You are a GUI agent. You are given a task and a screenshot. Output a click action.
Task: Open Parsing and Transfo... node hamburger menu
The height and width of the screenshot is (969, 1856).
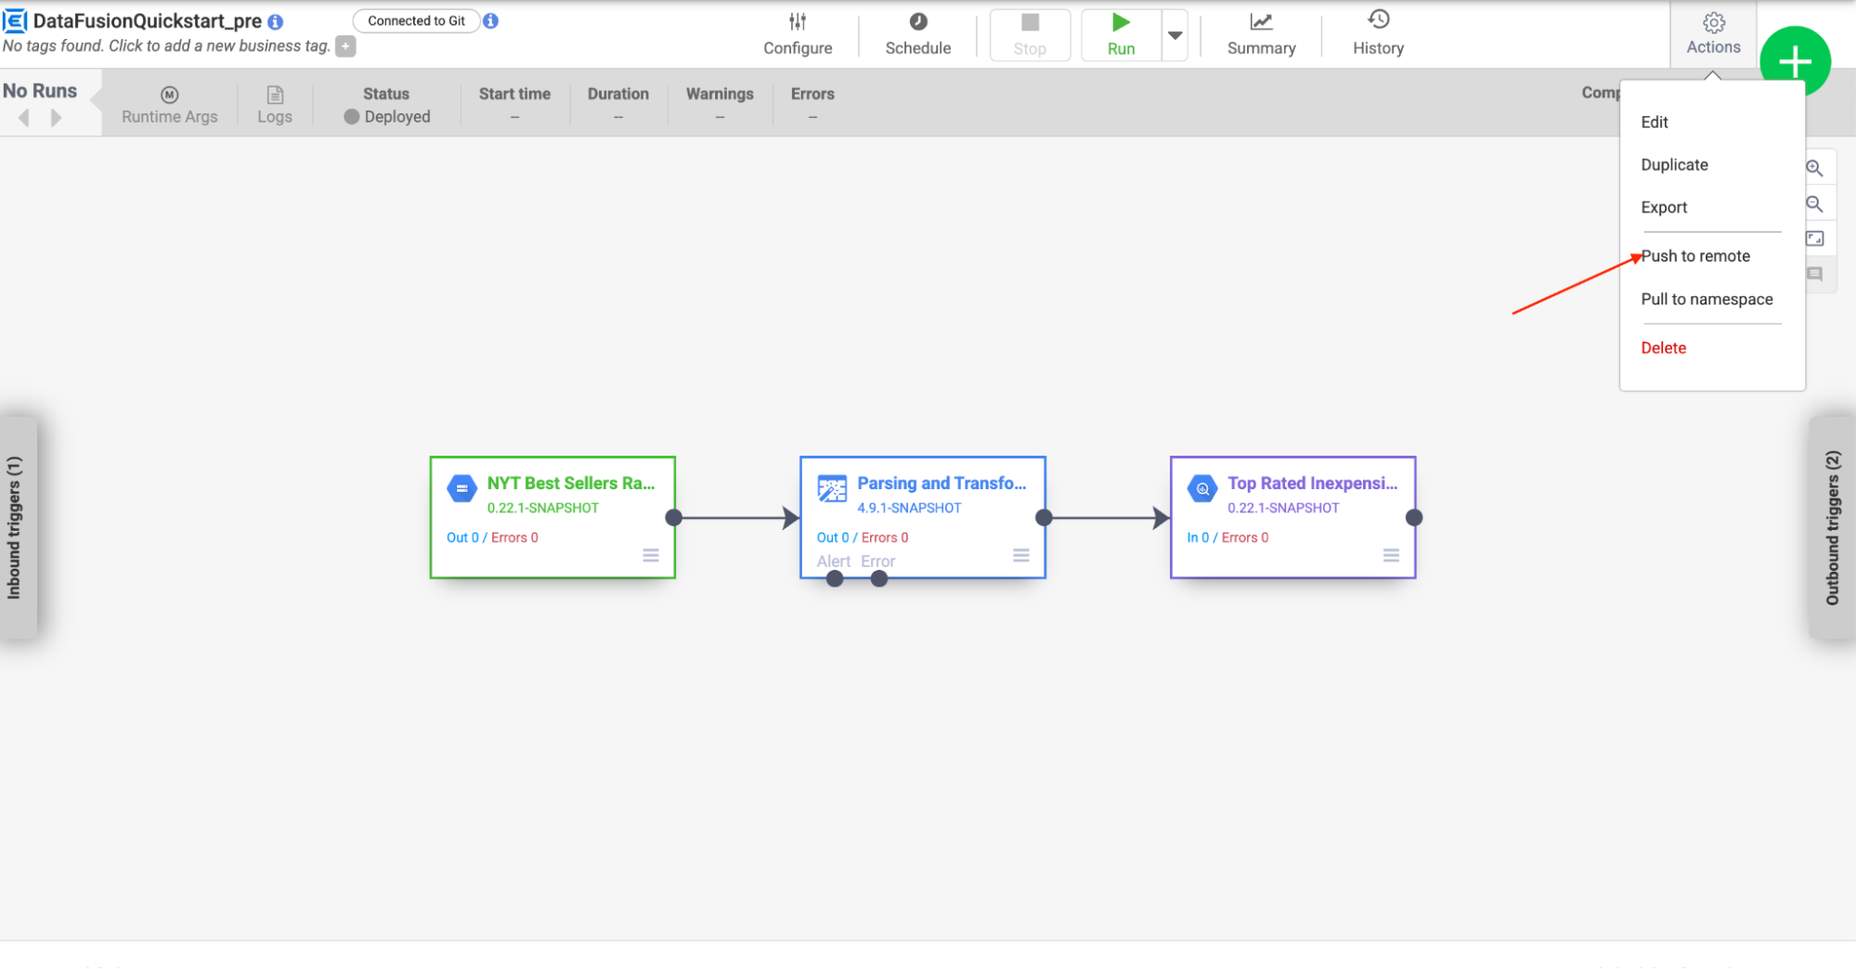[1020, 555]
